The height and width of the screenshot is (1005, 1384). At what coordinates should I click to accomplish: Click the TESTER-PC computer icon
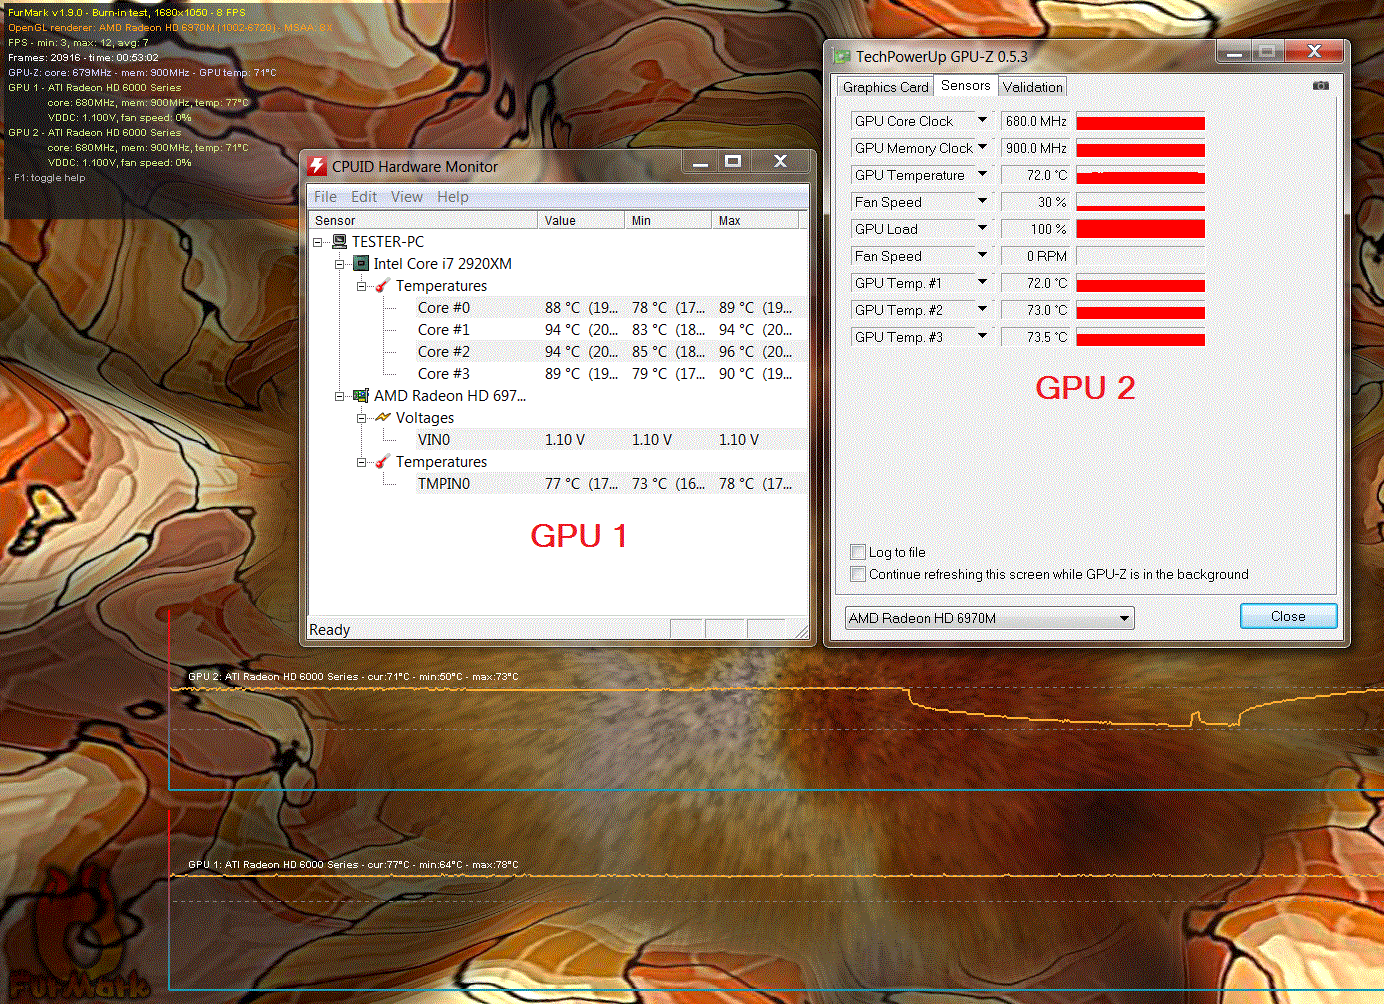[x=340, y=242]
